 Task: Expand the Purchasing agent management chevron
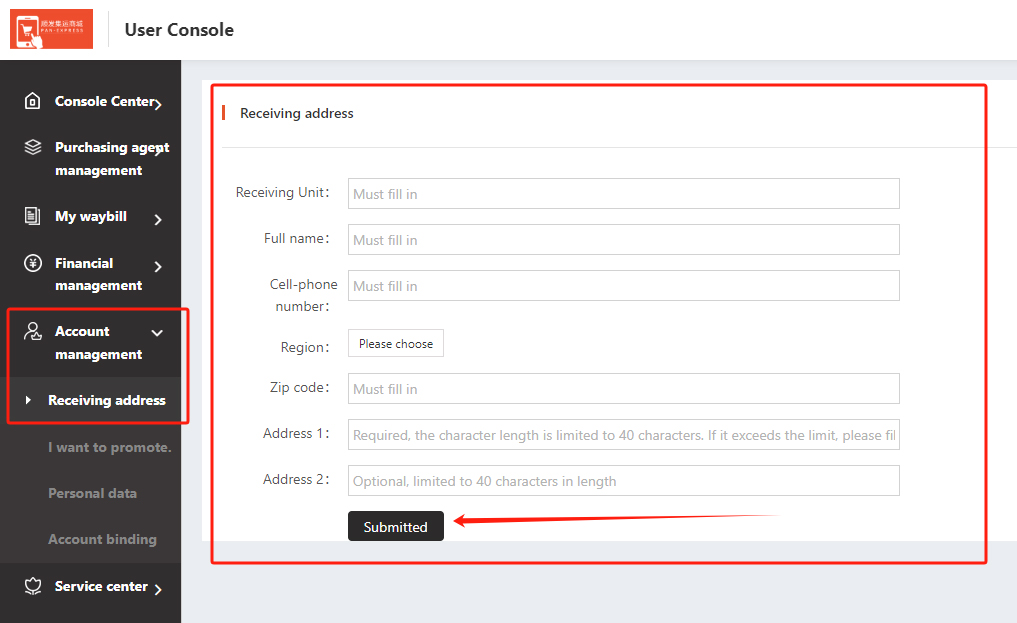(158, 150)
